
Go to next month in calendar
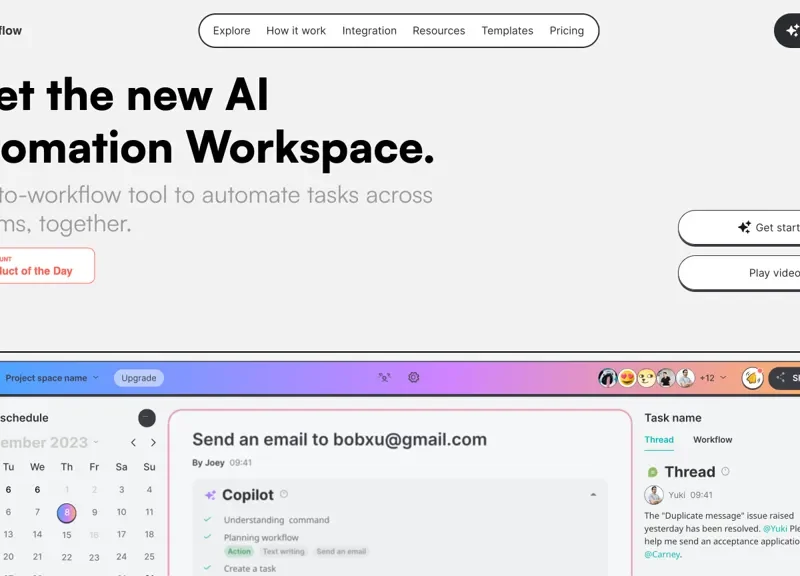coord(153,442)
